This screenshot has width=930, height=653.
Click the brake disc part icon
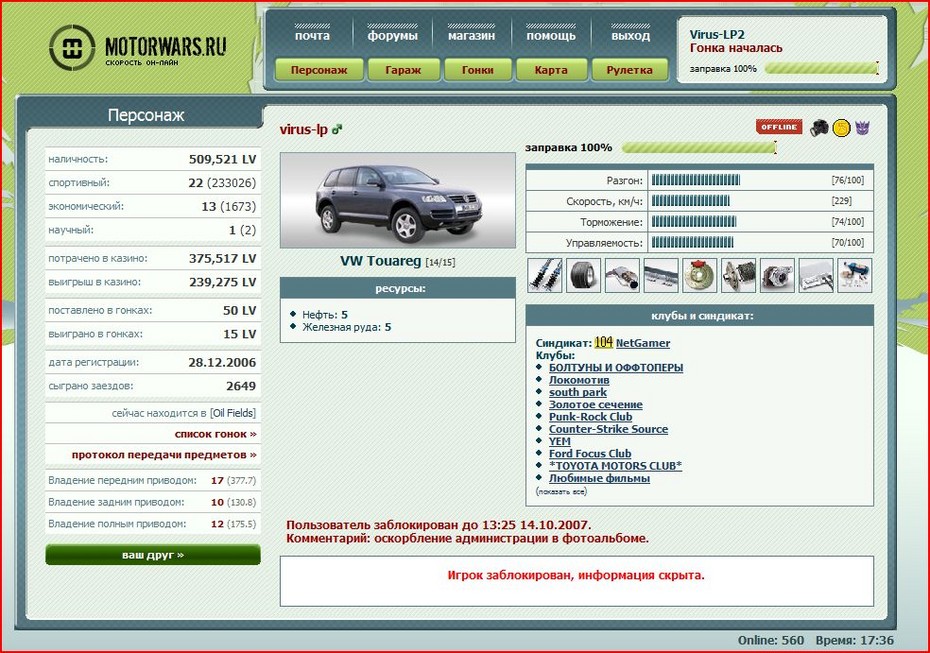click(x=700, y=275)
